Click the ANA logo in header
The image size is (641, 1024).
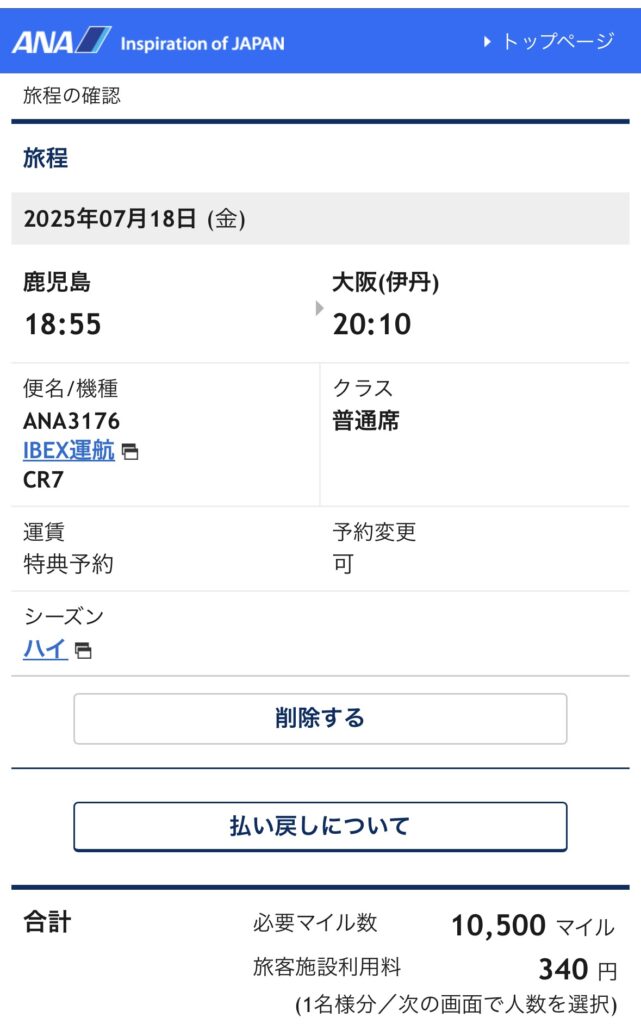(61, 41)
